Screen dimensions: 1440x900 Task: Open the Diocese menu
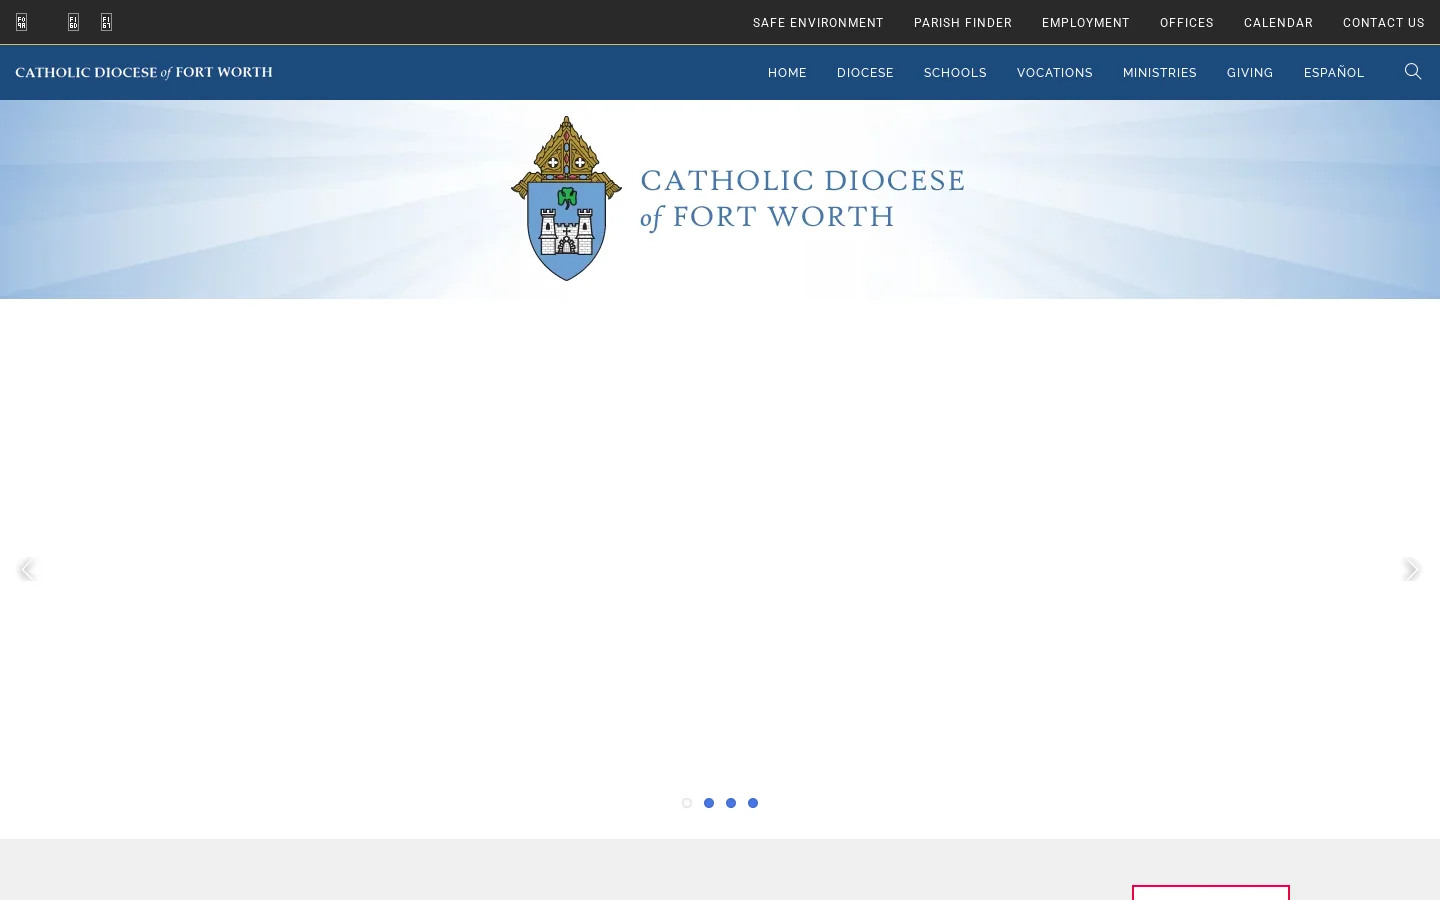[865, 73]
